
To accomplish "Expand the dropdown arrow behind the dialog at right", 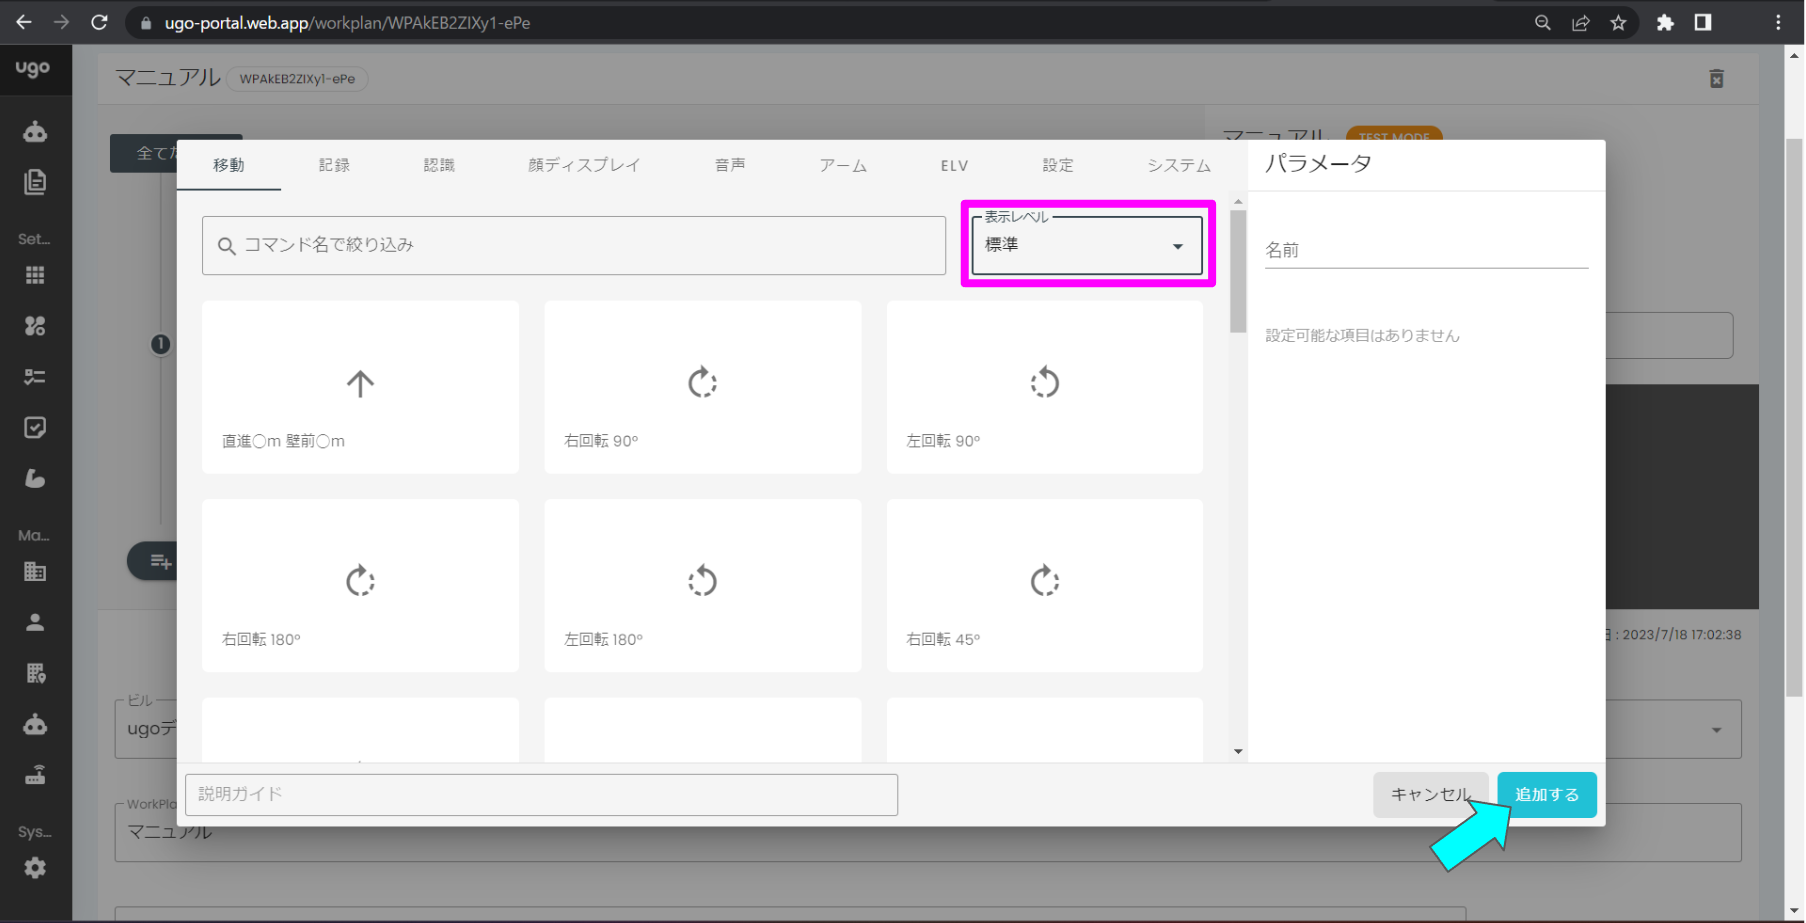I will 1716,730.
